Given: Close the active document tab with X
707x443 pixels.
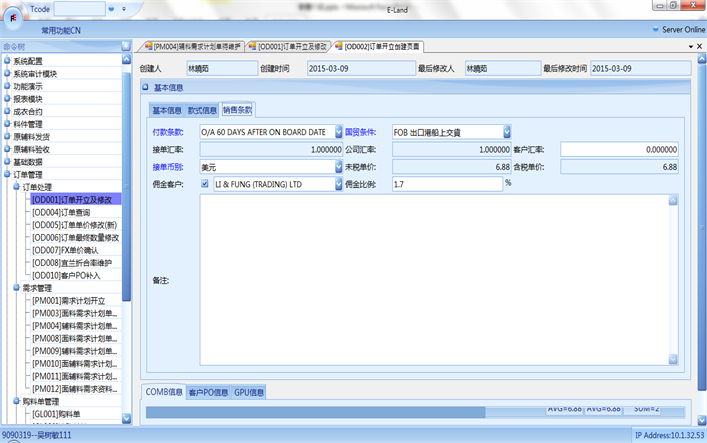Looking at the screenshot, I should pos(698,46).
